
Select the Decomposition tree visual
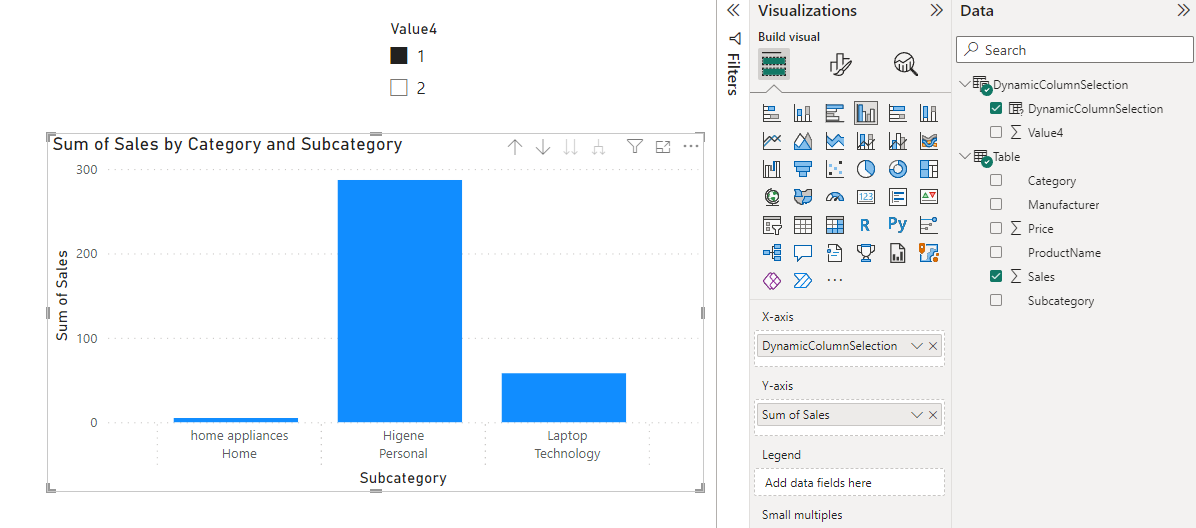pyautogui.click(x=771, y=253)
